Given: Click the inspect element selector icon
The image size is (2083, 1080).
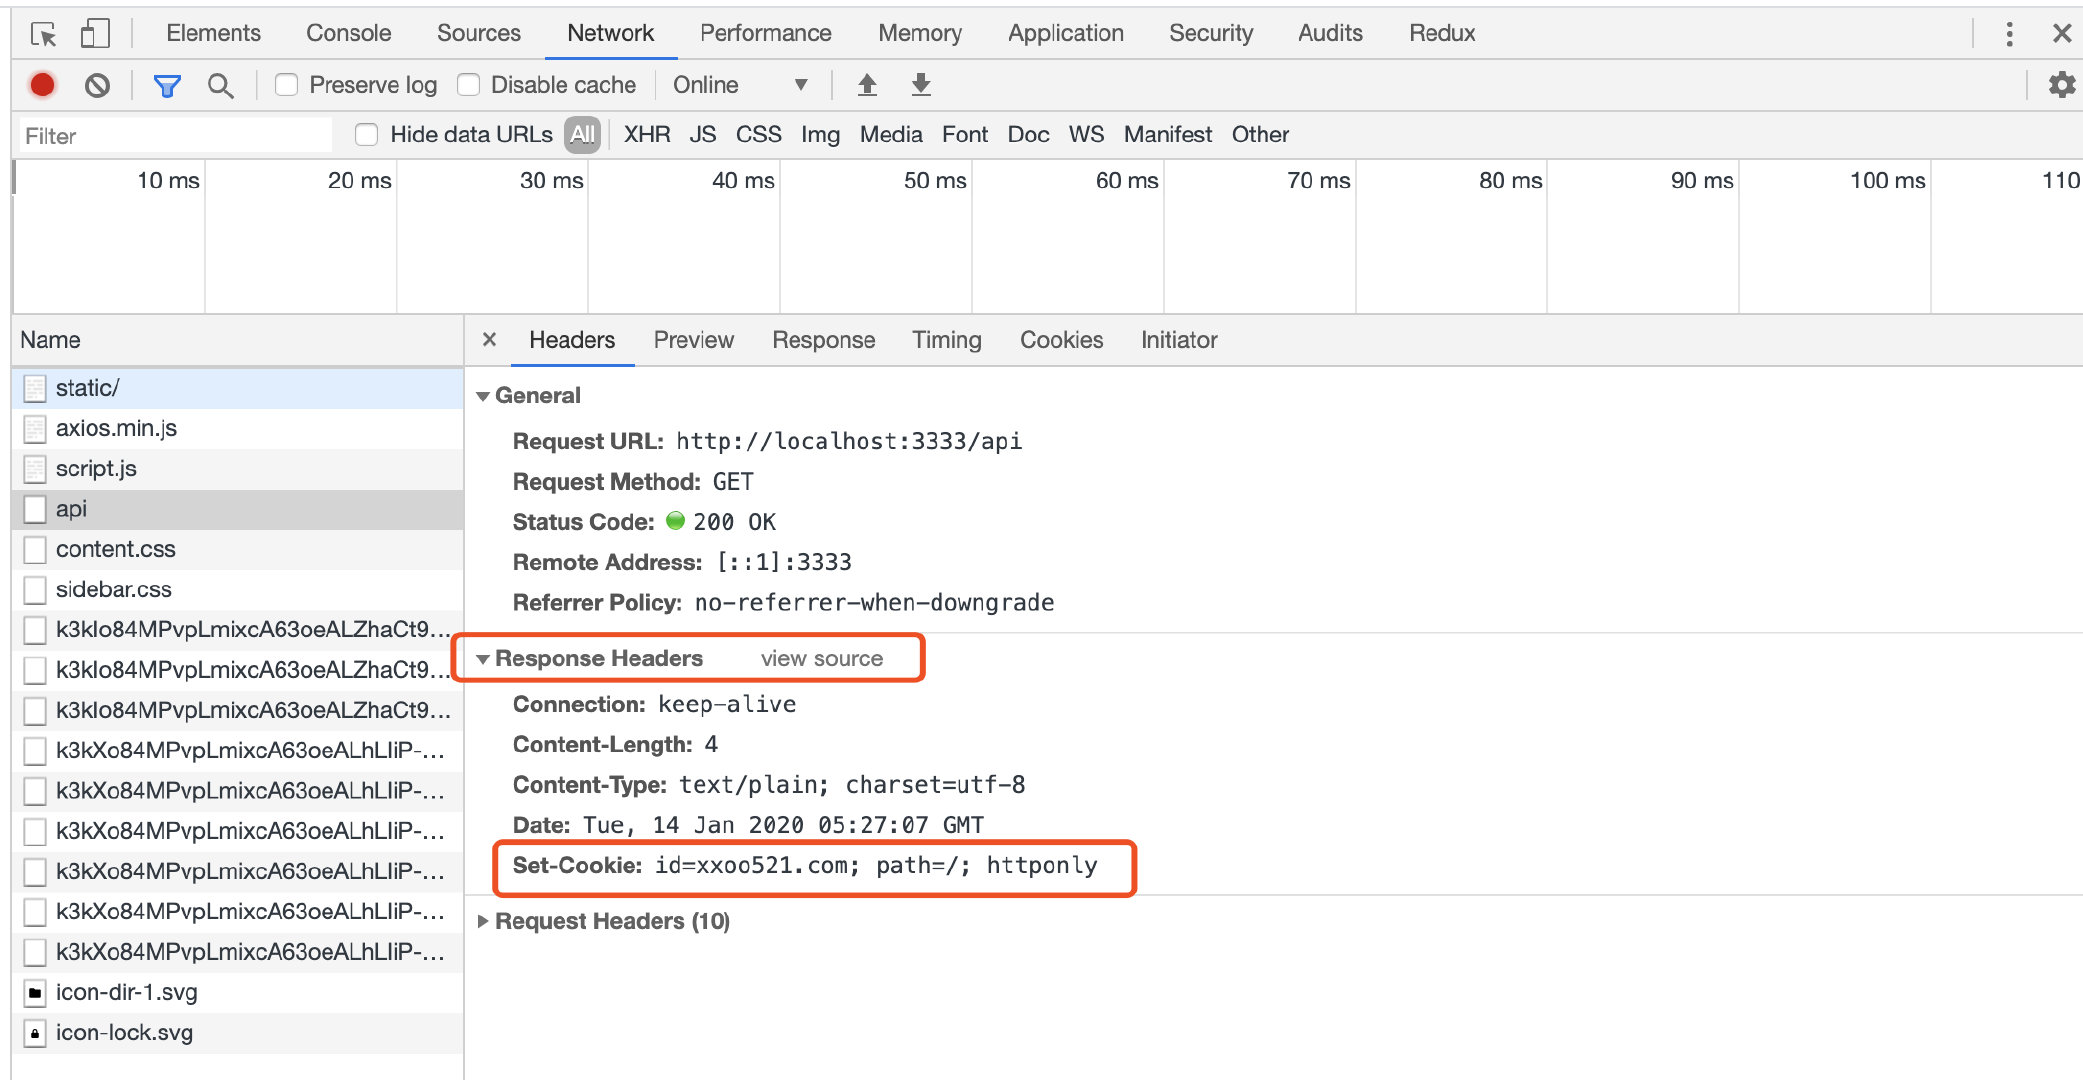Looking at the screenshot, I should [x=43, y=34].
